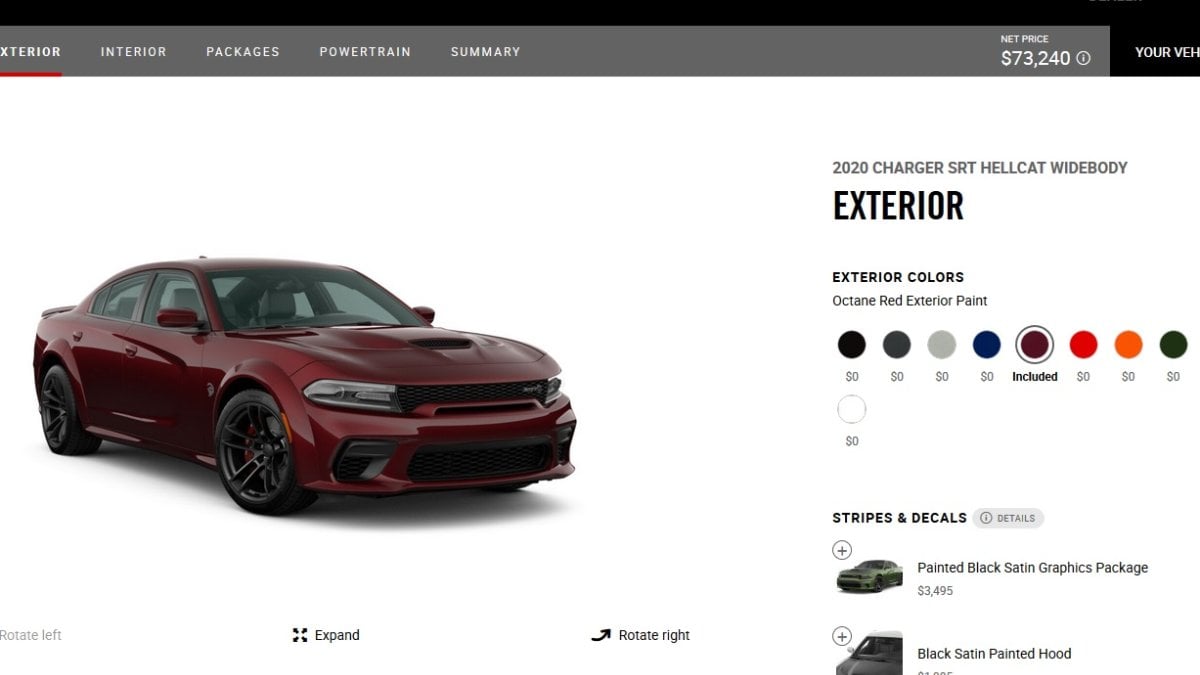
Task: Click the Rotate right arrow icon
Action: [601, 635]
